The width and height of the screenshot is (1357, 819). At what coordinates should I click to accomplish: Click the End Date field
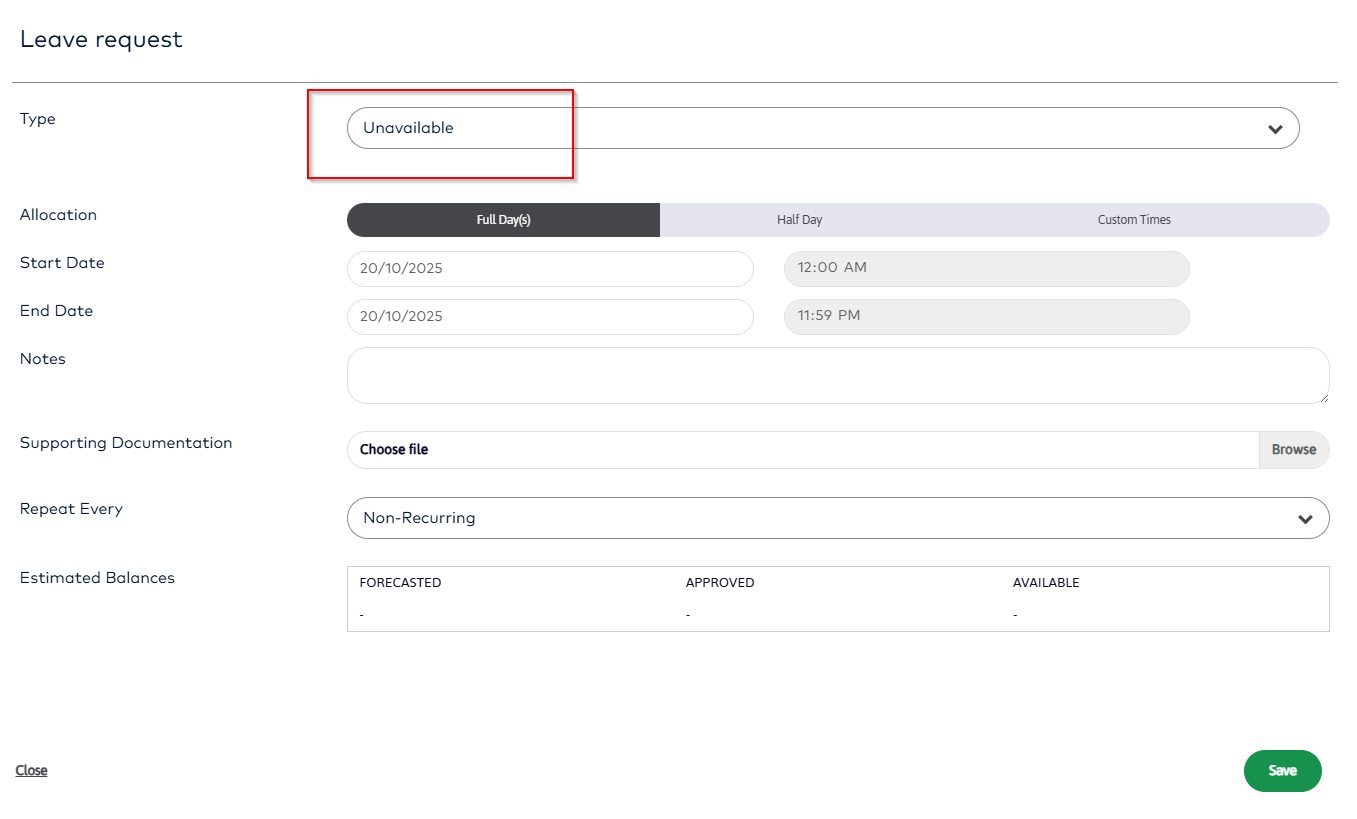(549, 317)
